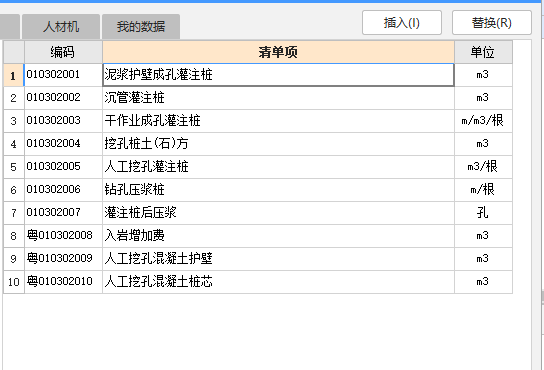Select 入岩增加费 item
Image resolution: width=544 pixels, height=370 pixels.
(278, 235)
